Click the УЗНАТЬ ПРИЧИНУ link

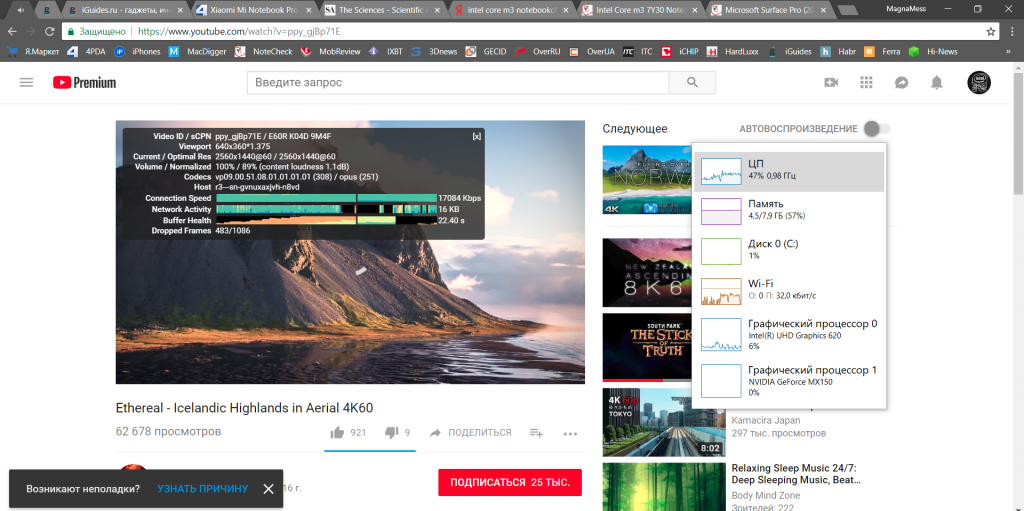[x=202, y=489]
